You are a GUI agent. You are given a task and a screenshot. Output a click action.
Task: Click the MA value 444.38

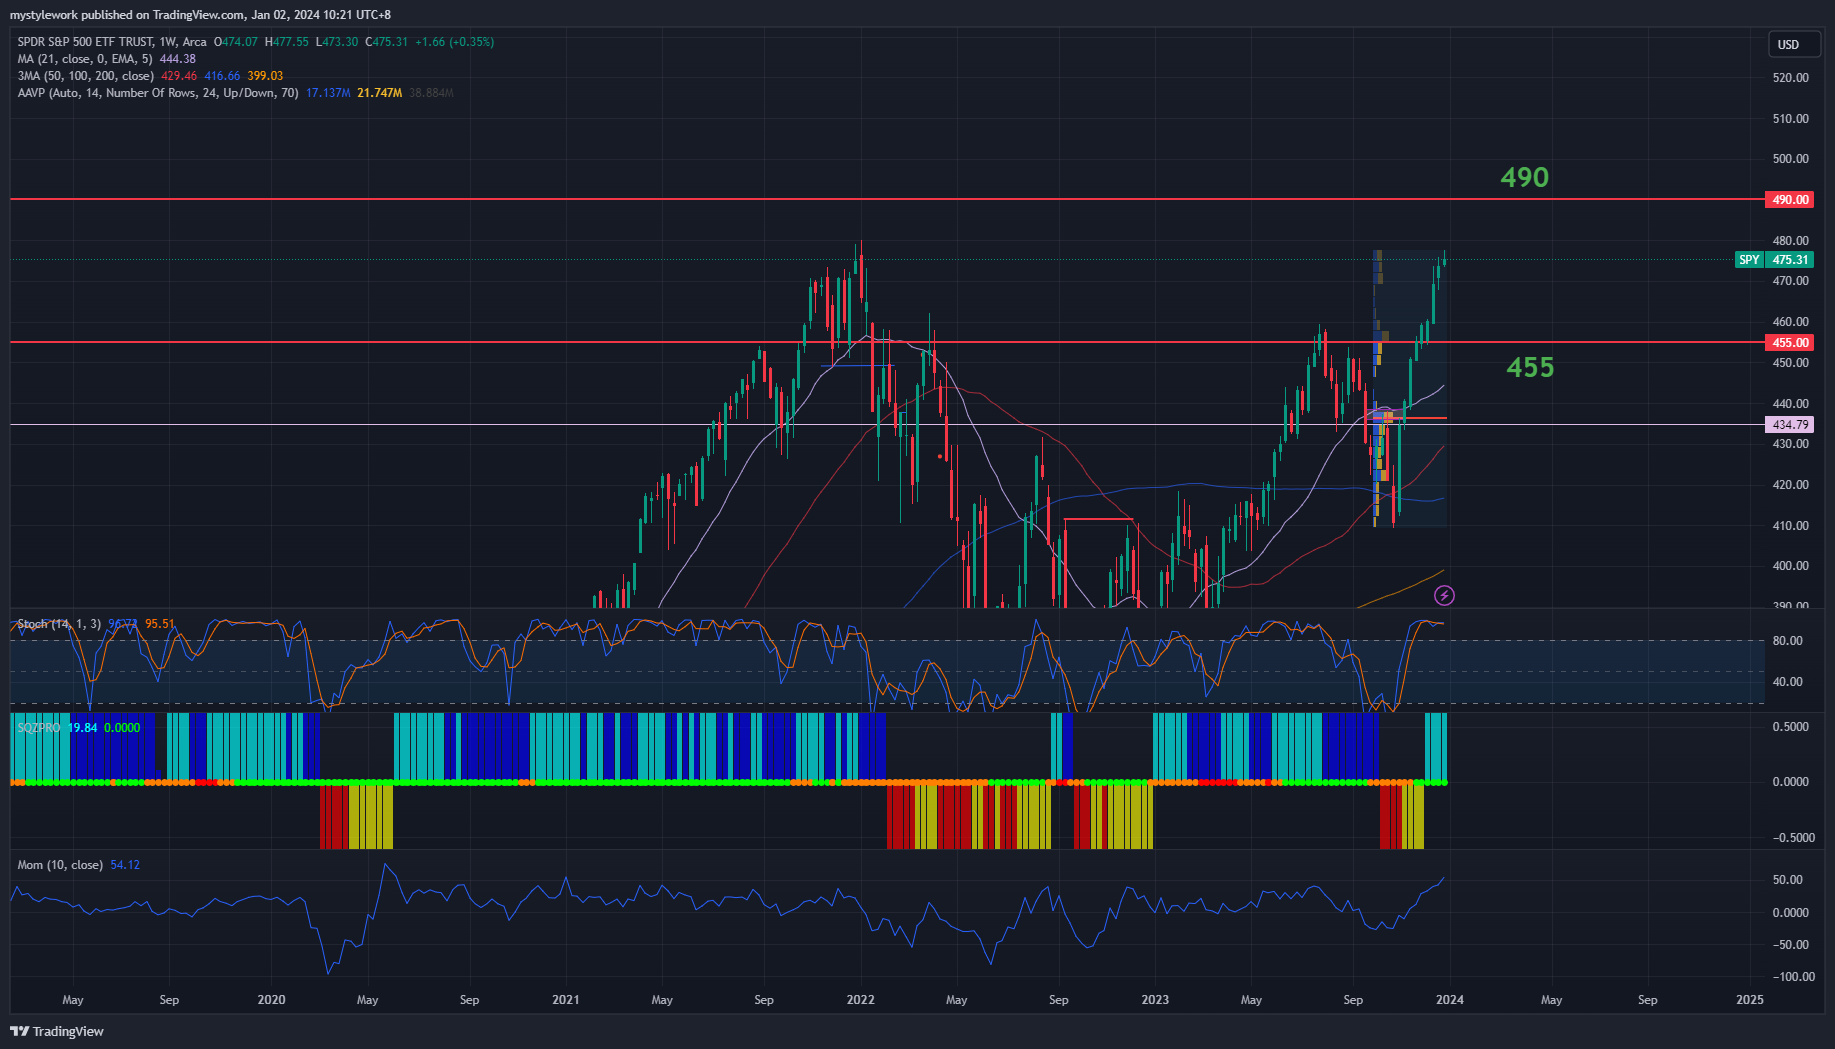[x=178, y=59]
